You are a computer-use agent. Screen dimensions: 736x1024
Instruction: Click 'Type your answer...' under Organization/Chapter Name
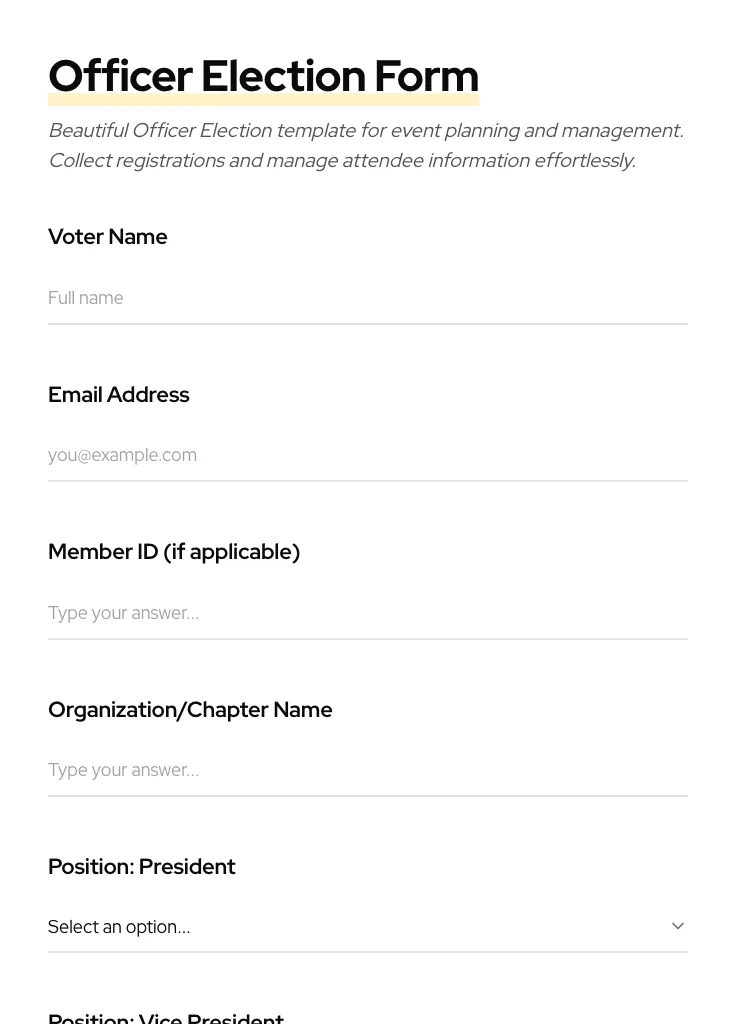point(123,770)
